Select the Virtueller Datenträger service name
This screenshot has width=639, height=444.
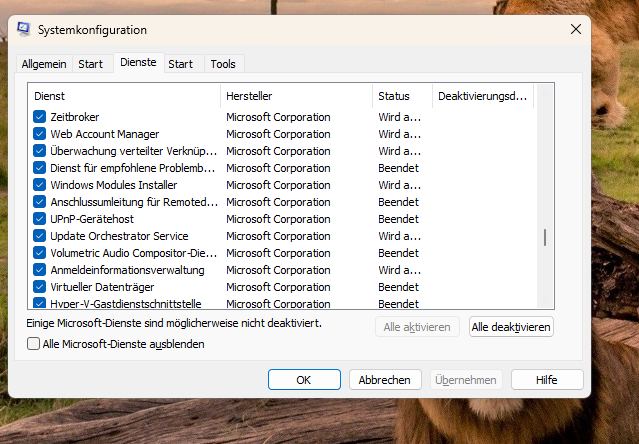tap(102, 287)
